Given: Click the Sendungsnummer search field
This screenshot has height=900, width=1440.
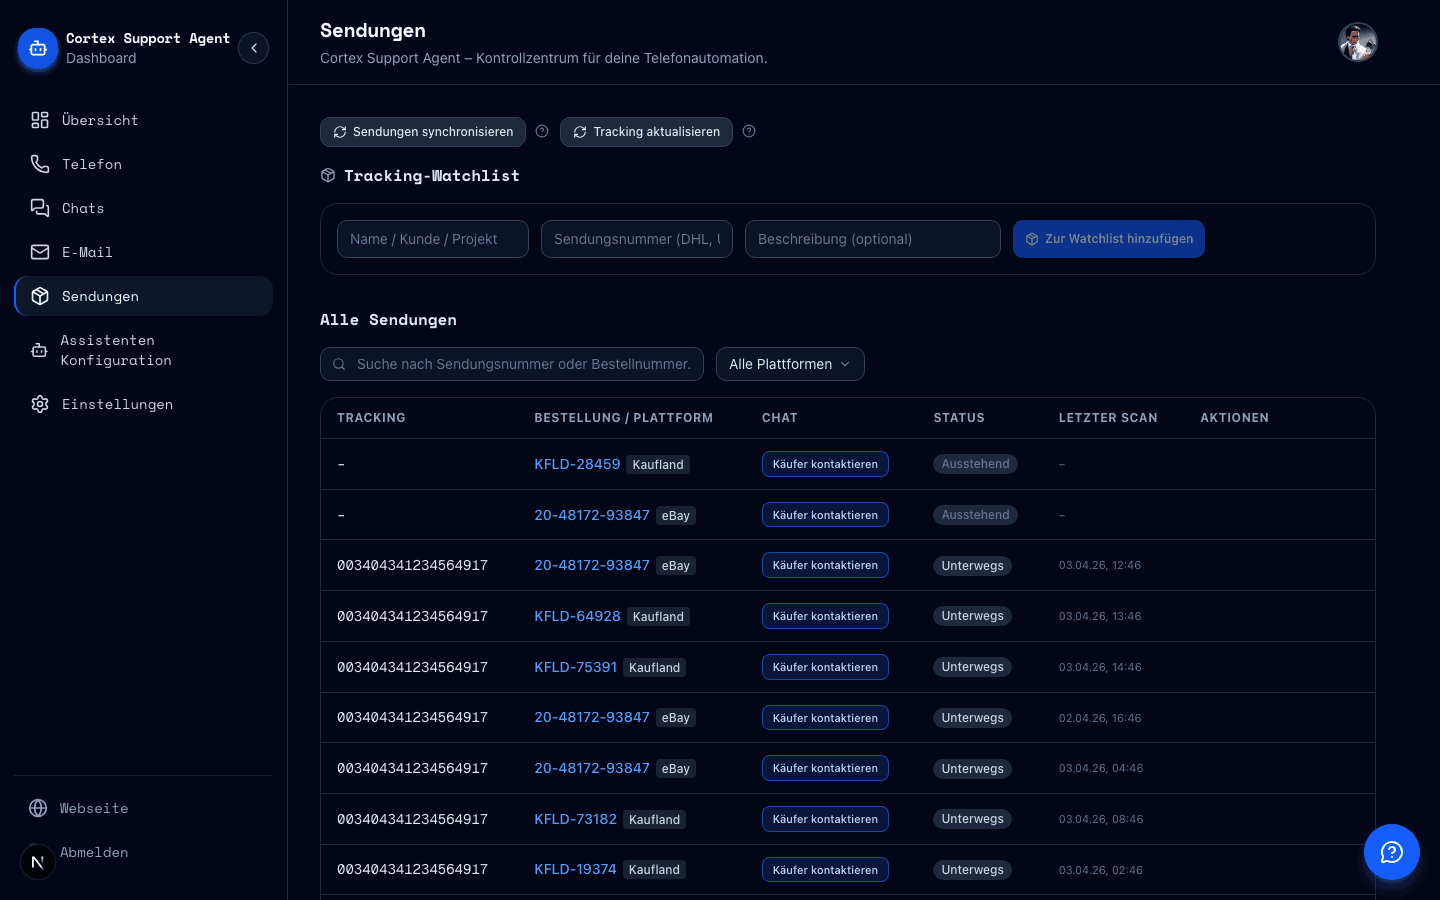Looking at the screenshot, I should coord(636,239).
